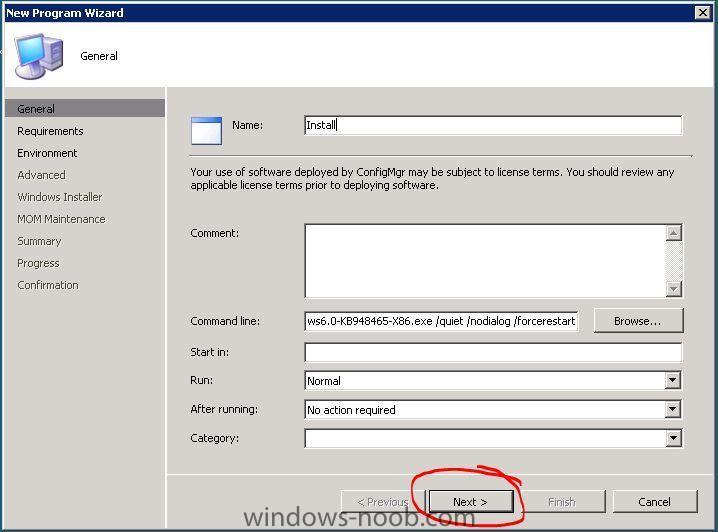This screenshot has height=532, width=718.
Task: Click the comment box scroll up arrow
Action: coord(673,233)
